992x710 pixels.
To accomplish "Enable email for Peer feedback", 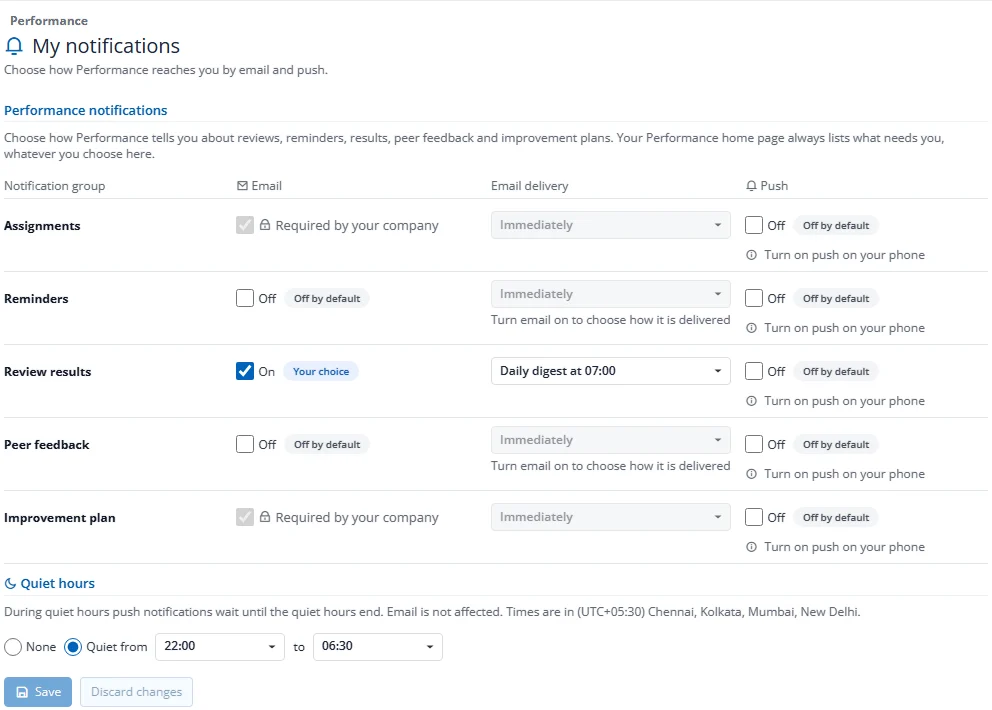I will (245, 444).
